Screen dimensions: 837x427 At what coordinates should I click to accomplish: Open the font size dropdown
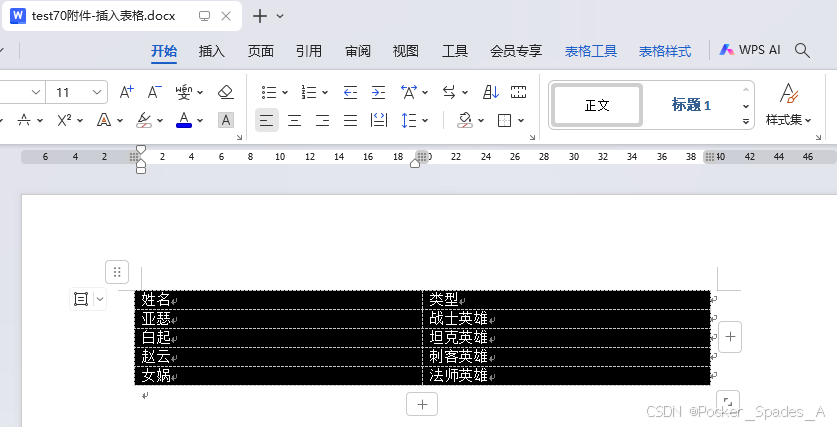pyautogui.click(x=97, y=92)
